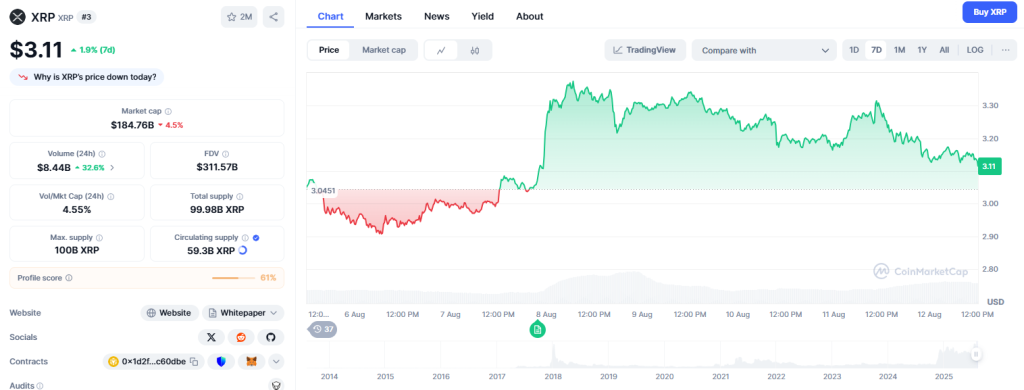Open the Compare with dropdown

pos(764,50)
